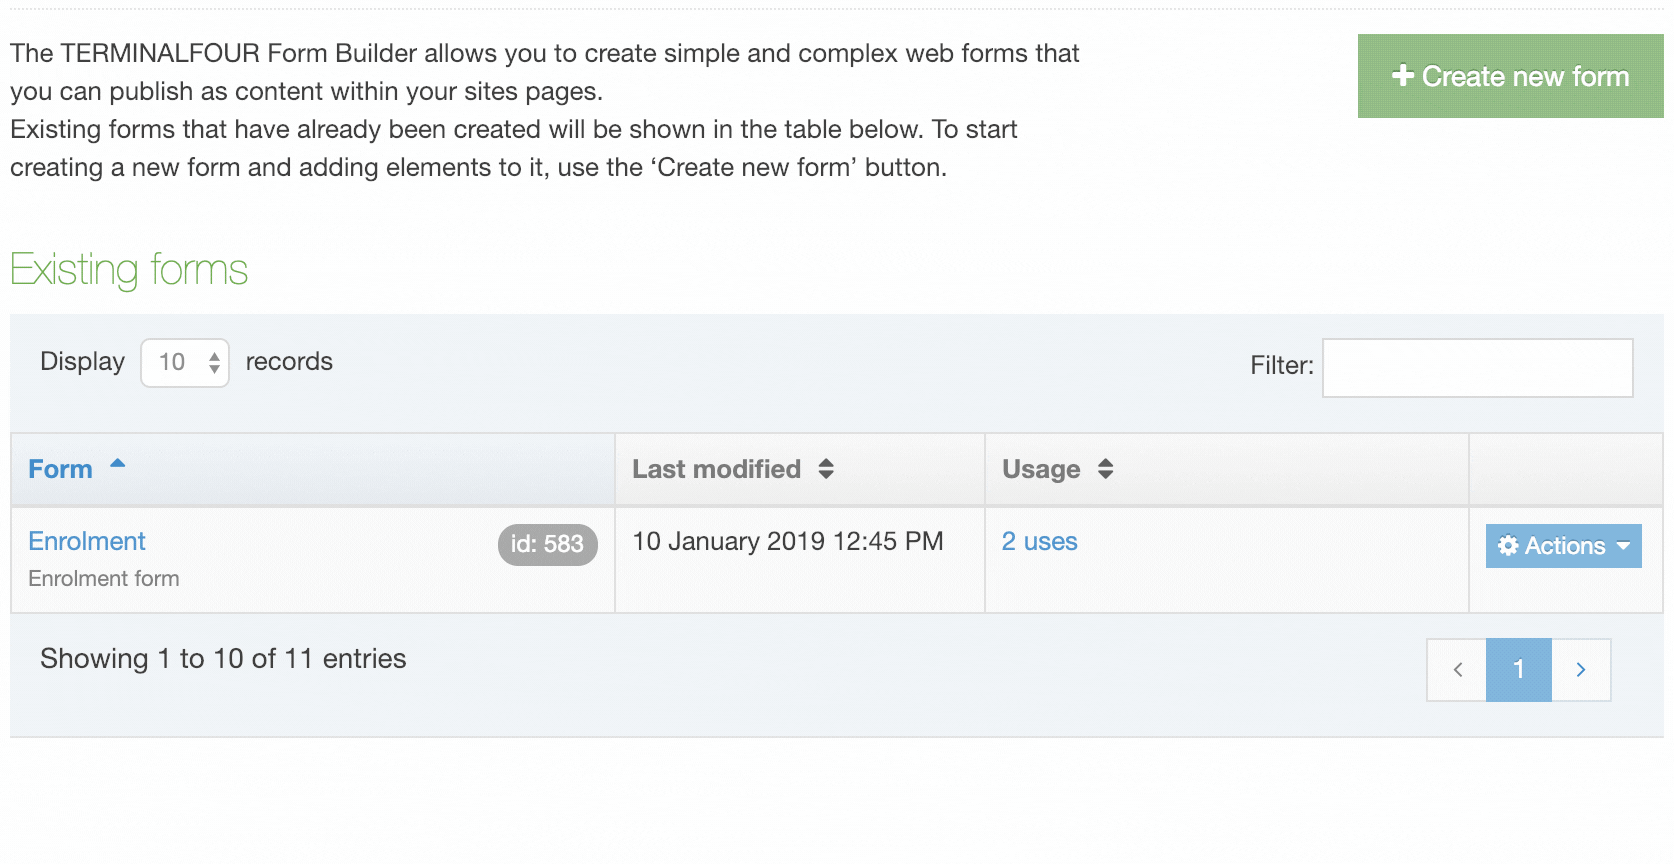Image resolution: width=1674 pixels, height=864 pixels.
Task: Click the Last modified sort arrows icon
Action: coord(826,469)
